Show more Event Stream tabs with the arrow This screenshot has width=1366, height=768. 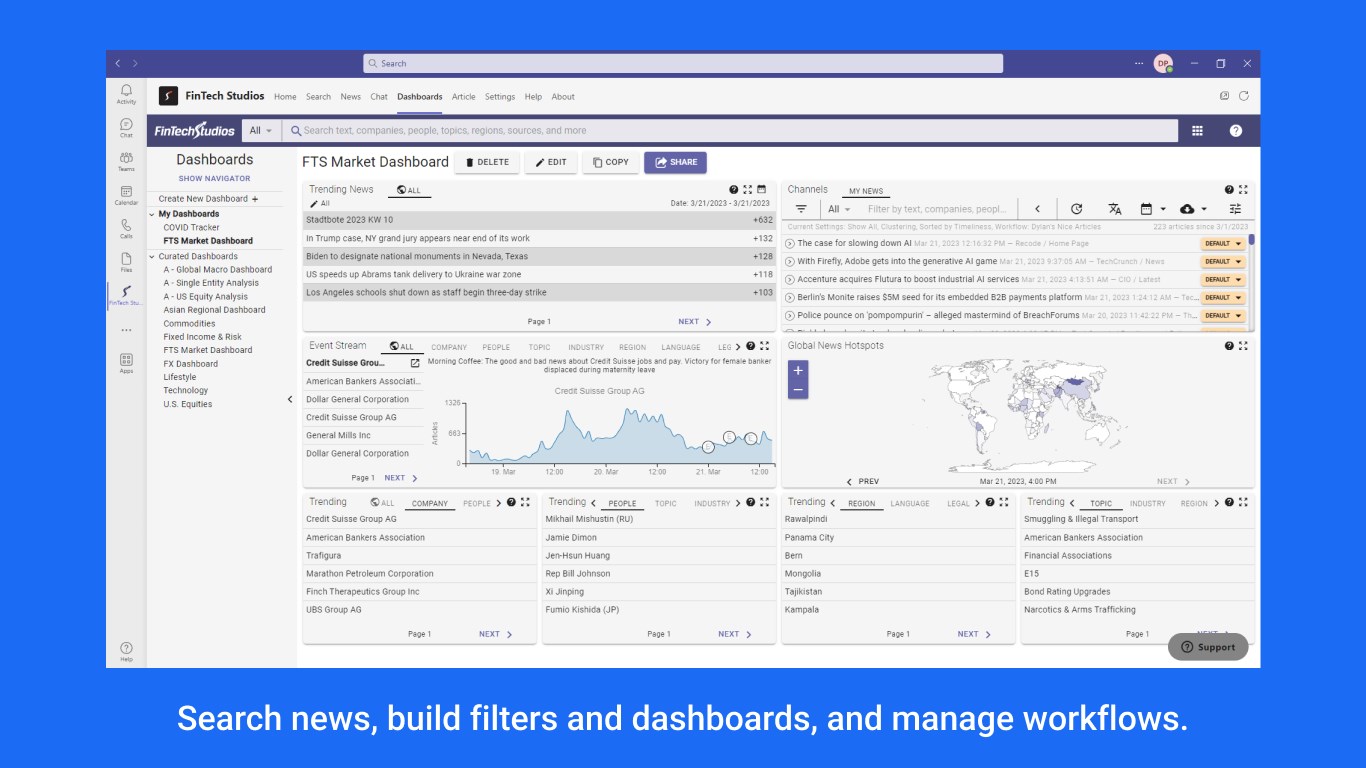click(738, 347)
